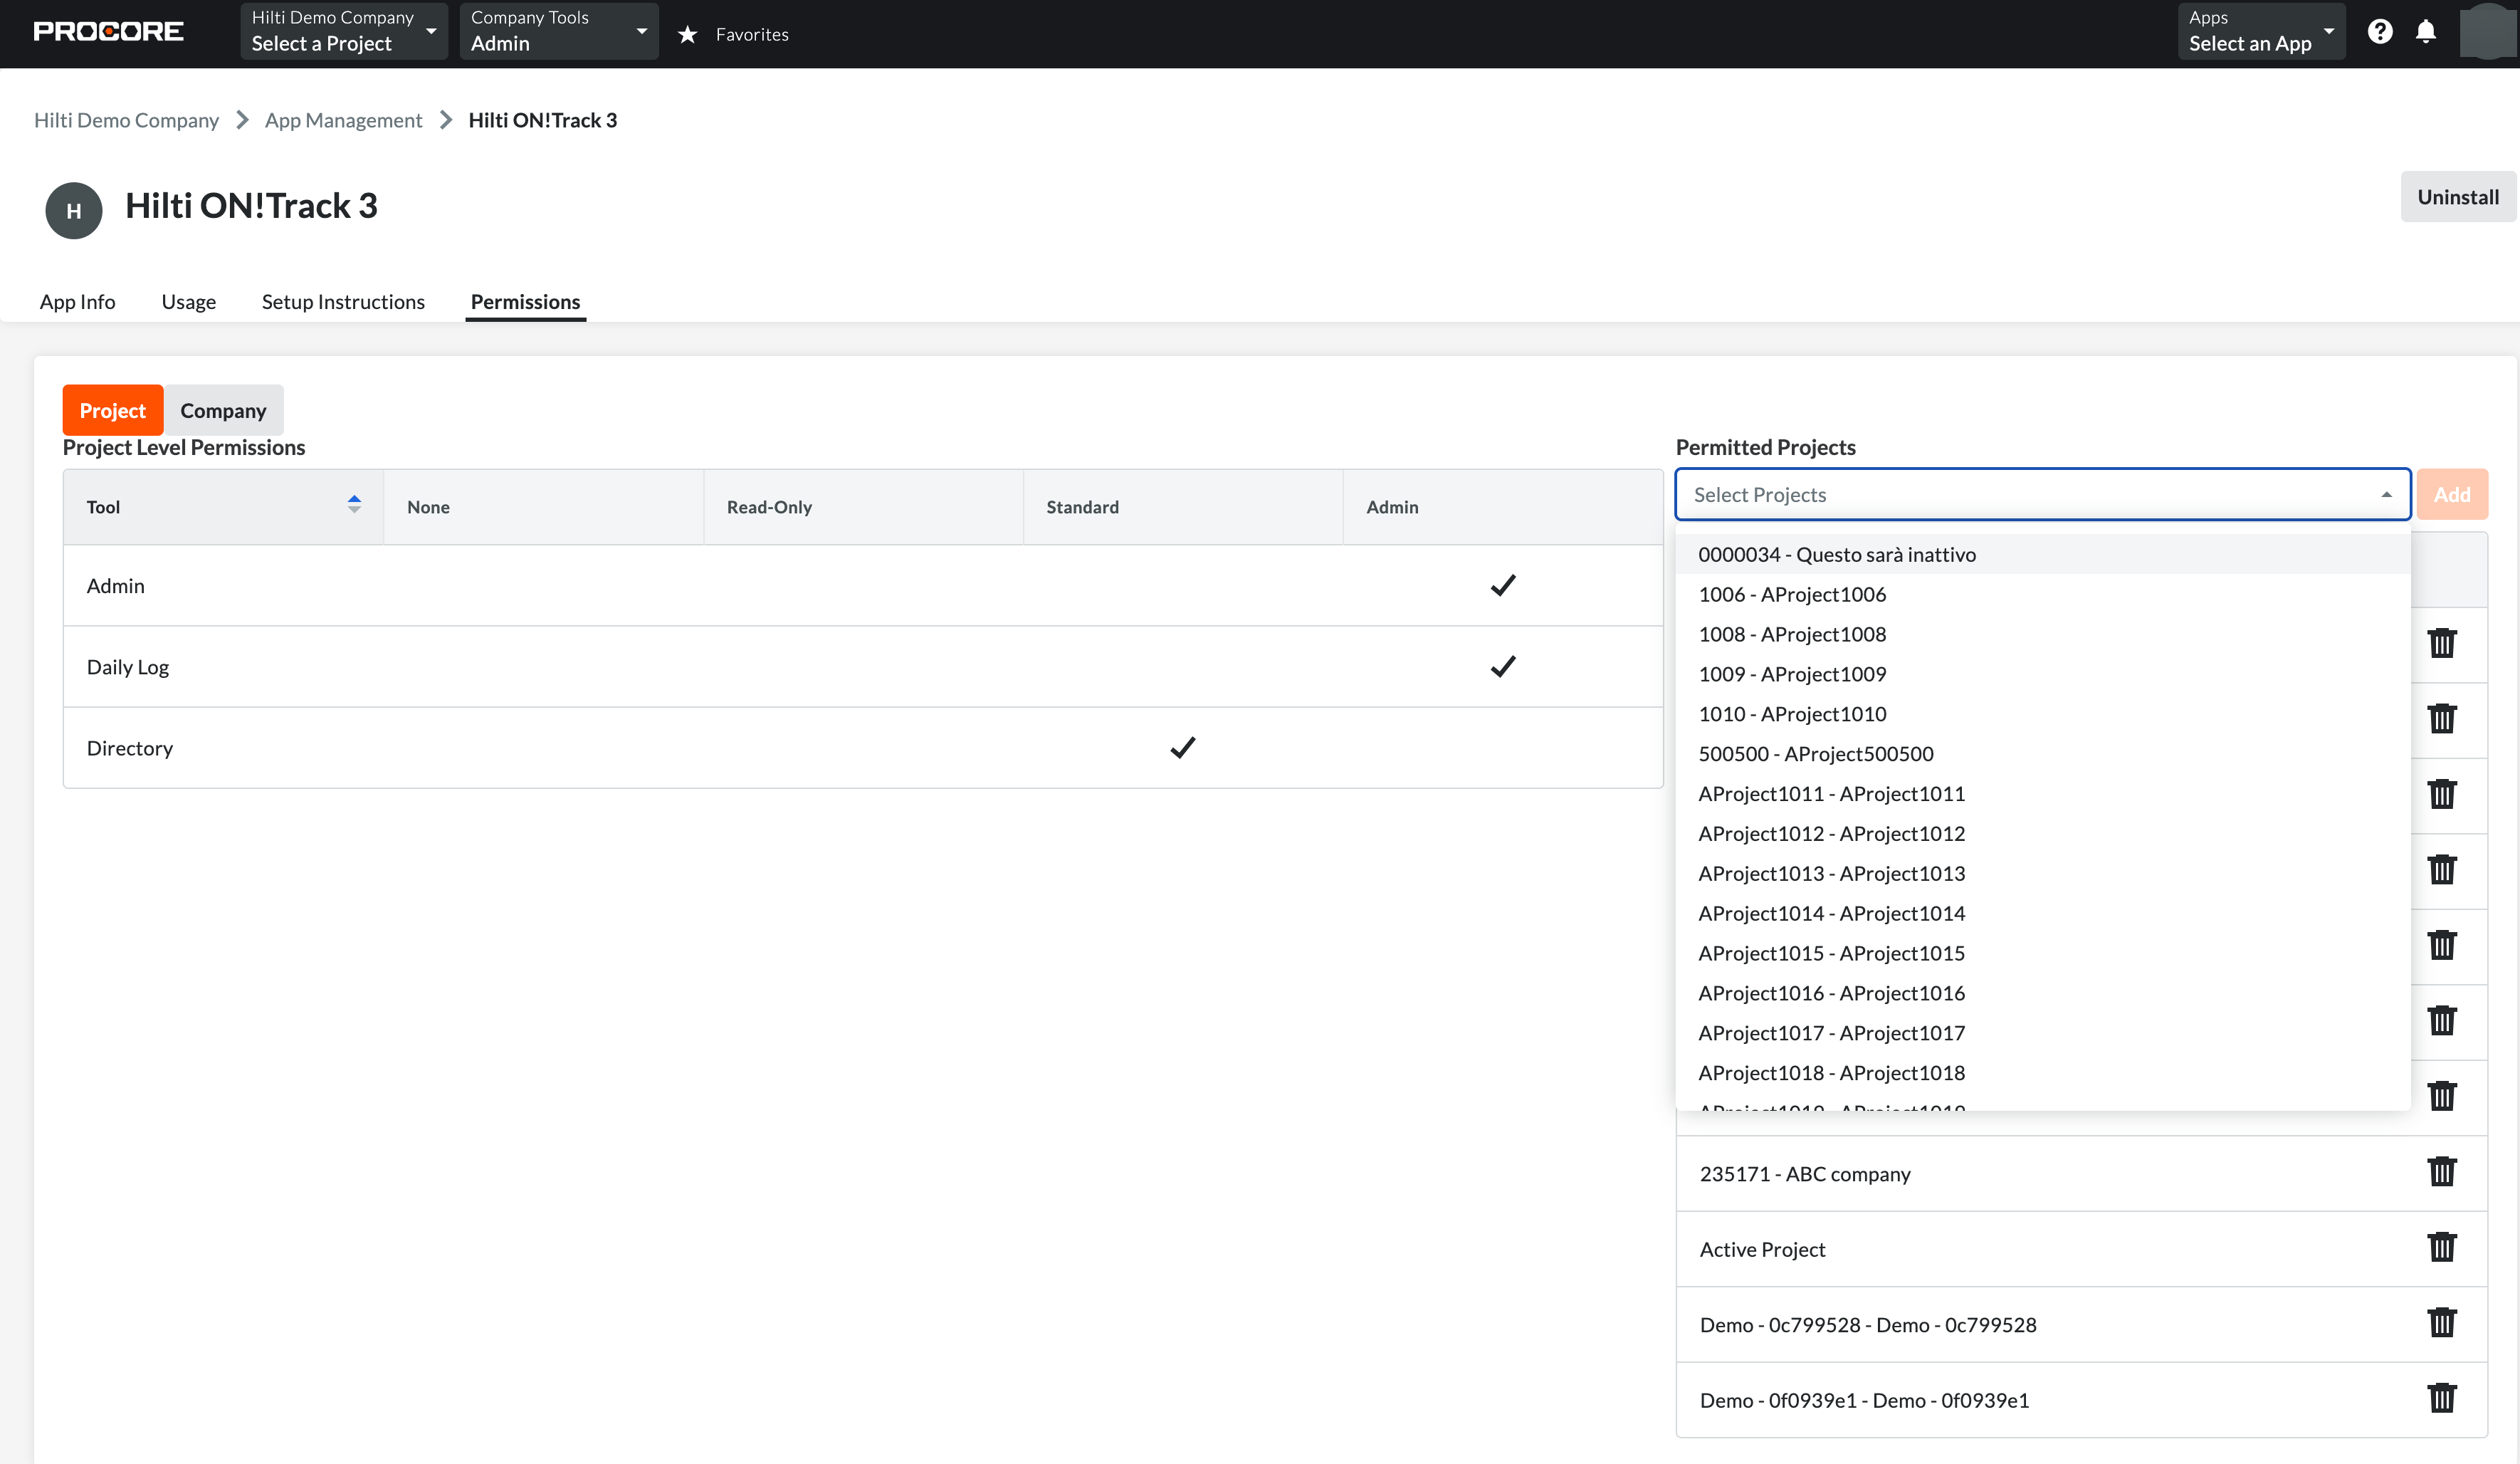Switch to the App Info tab
The image size is (2520, 1464).
click(x=77, y=301)
